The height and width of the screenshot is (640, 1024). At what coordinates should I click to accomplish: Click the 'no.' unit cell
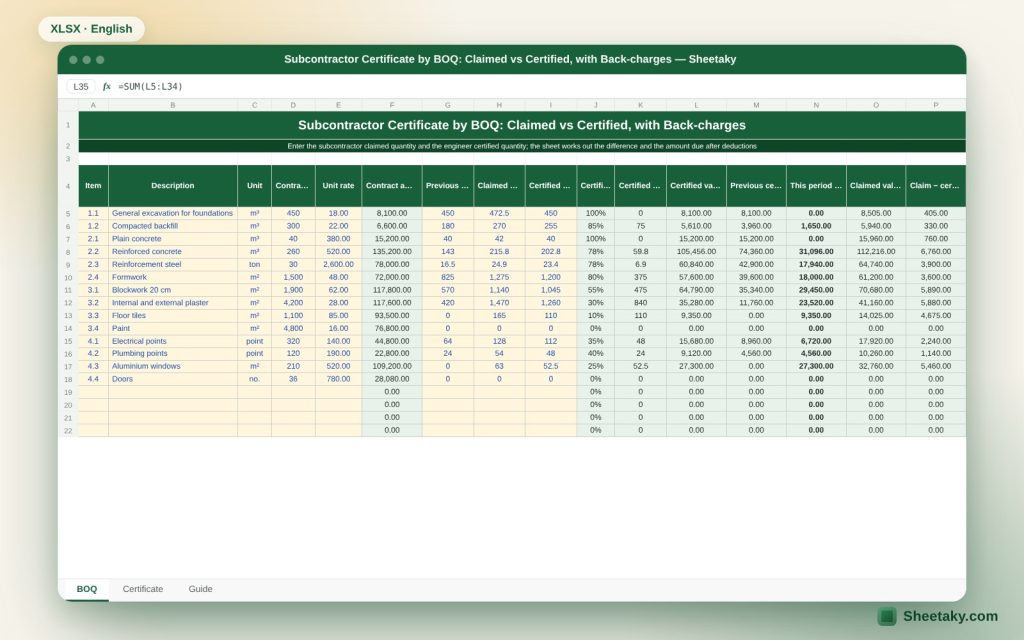click(254, 379)
